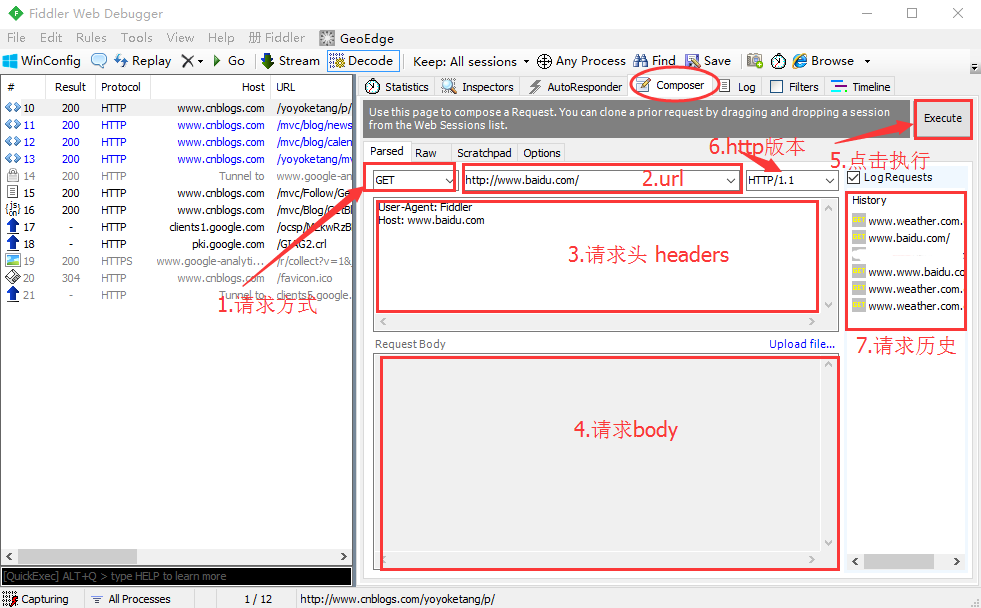The width and height of the screenshot is (981, 608).
Task: Open the Decode toolbar tool
Action: coord(362,60)
